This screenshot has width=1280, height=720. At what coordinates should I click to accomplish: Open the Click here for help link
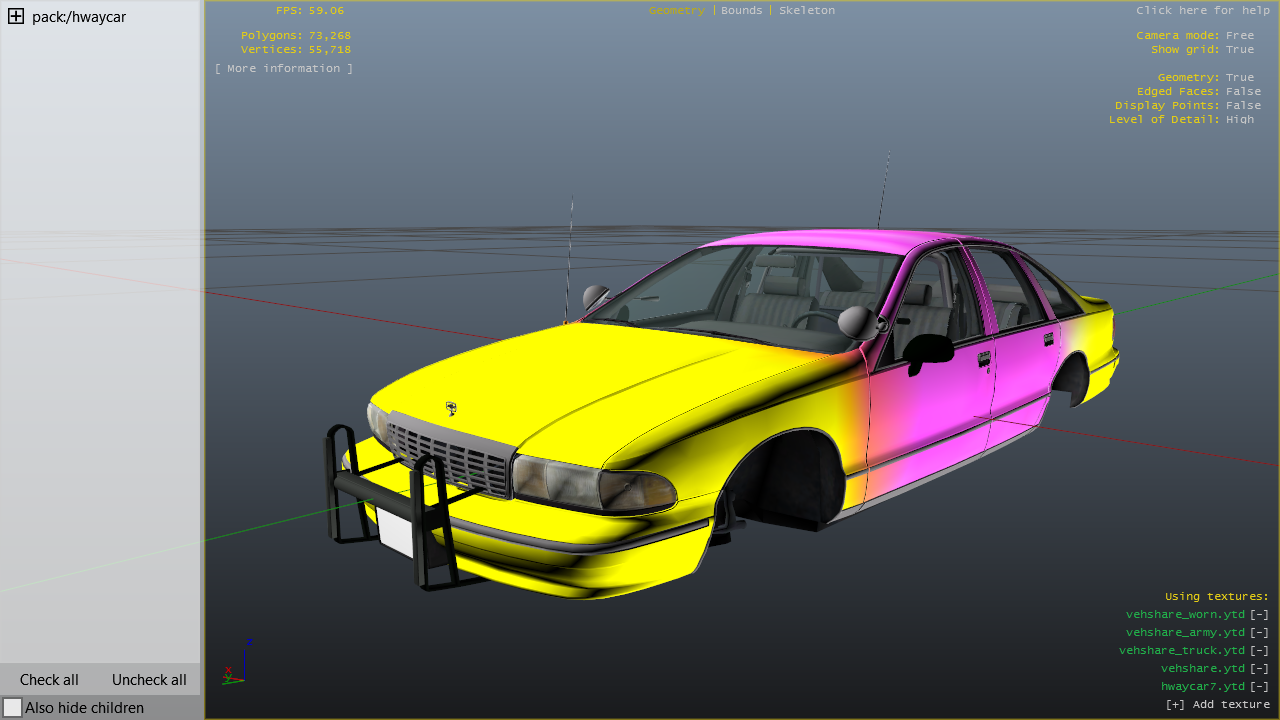click(x=1202, y=11)
